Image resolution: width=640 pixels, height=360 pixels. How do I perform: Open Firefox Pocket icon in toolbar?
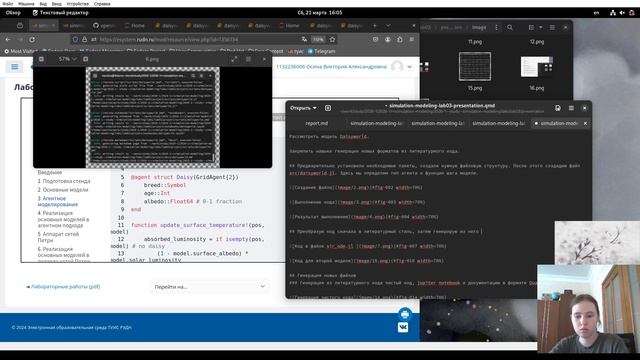[x=376, y=40]
